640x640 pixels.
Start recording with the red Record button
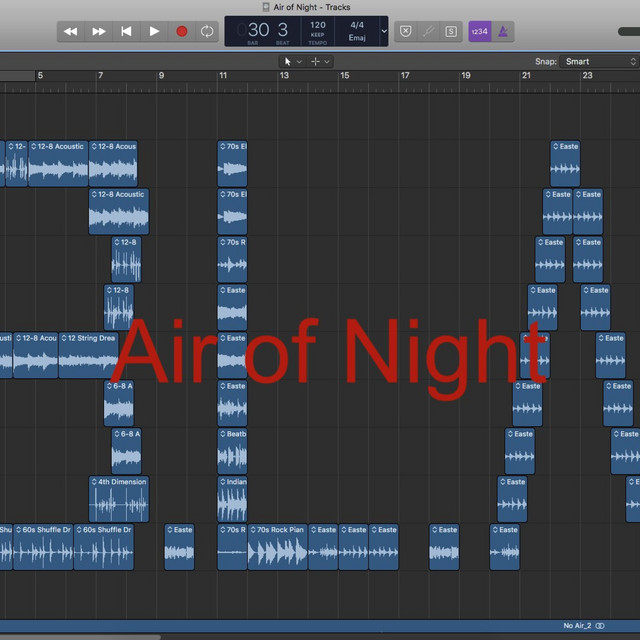tap(182, 31)
